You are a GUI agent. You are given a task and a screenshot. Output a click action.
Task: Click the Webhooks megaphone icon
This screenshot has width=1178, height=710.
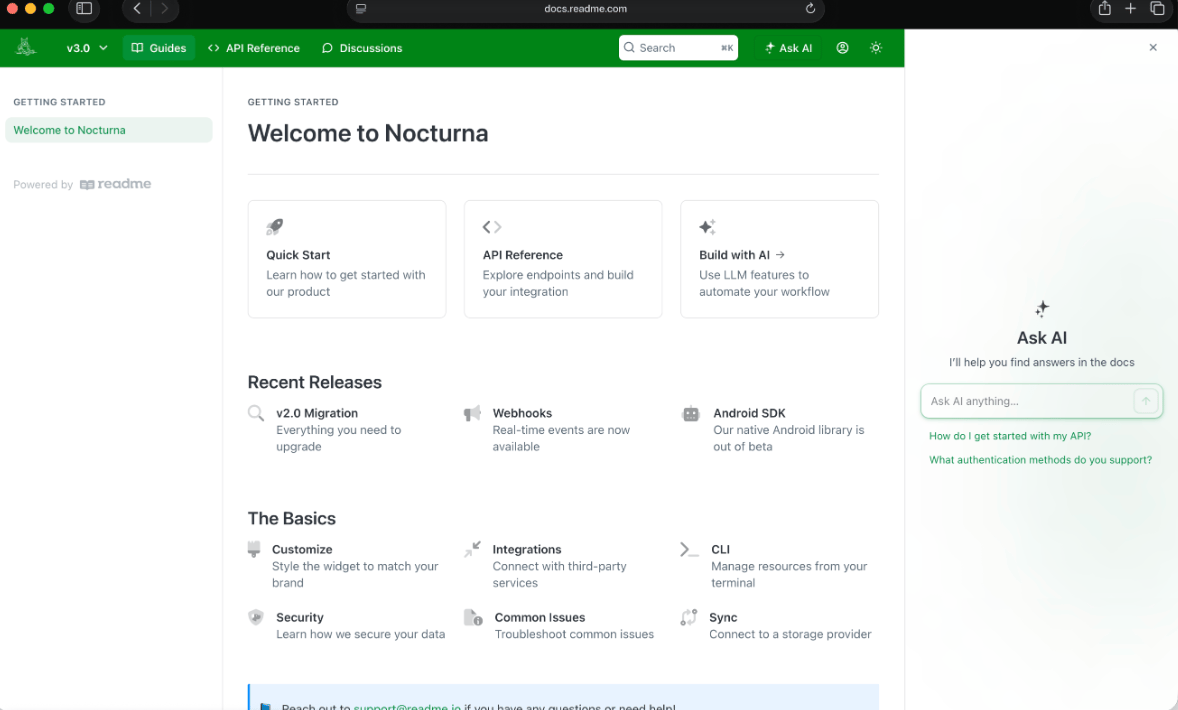click(473, 413)
